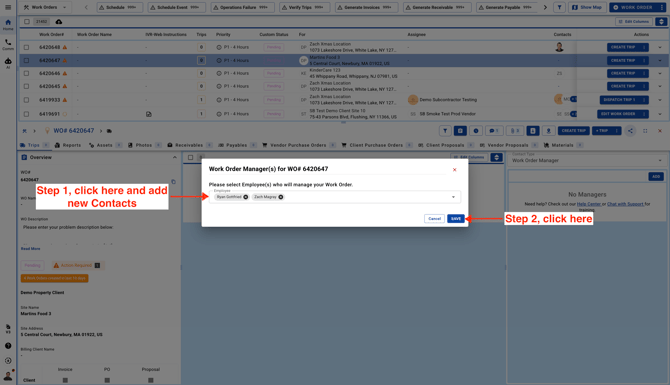Open the Work Orders module dropdown
The image size is (670, 385).
(45, 7)
